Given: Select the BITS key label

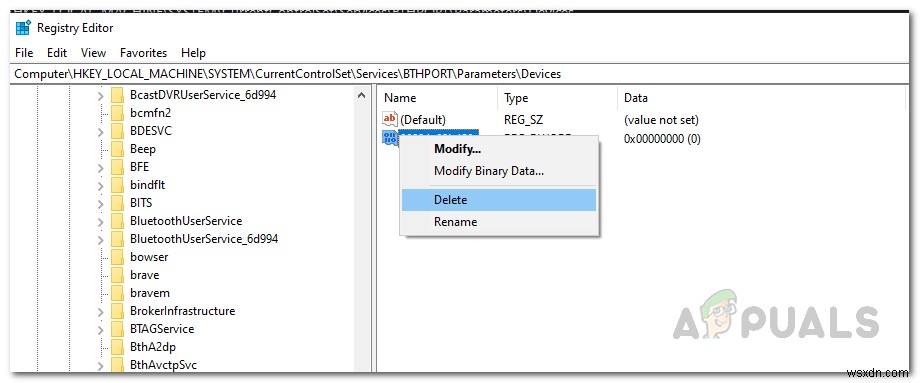Looking at the screenshot, I should click(x=141, y=204).
